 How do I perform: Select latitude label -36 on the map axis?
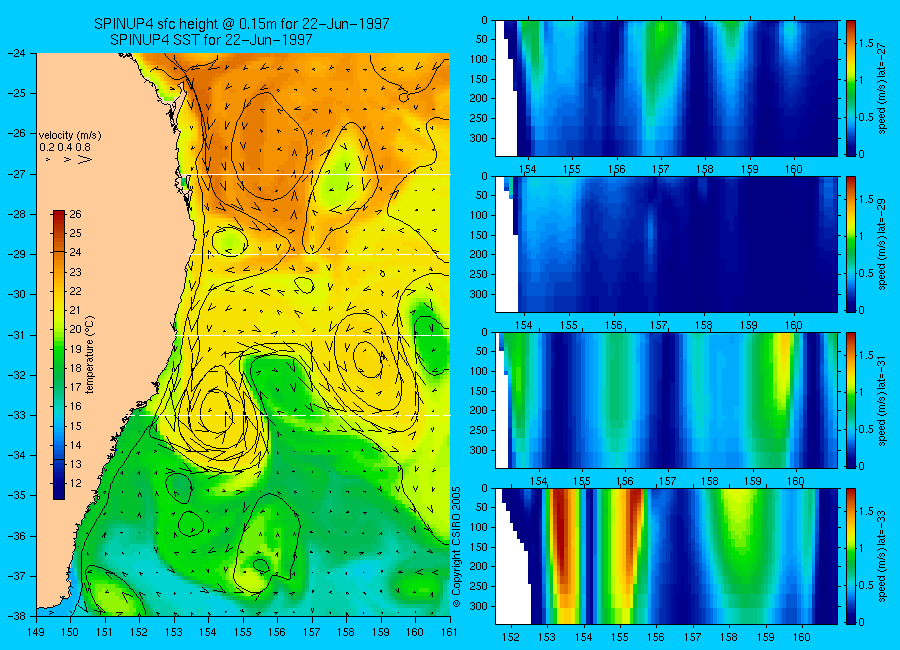click(x=16, y=536)
